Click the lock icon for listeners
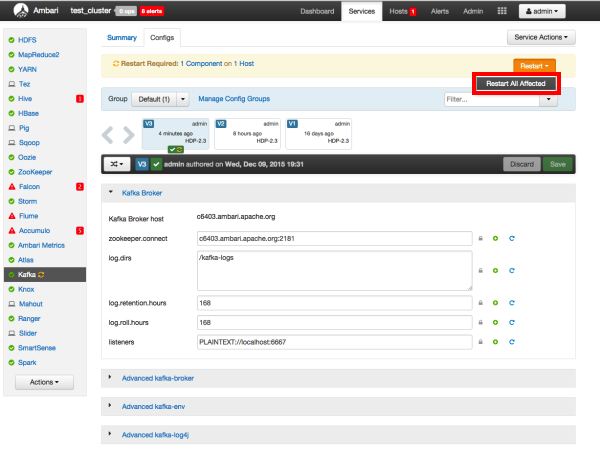600x451 pixels. [481, 342]
